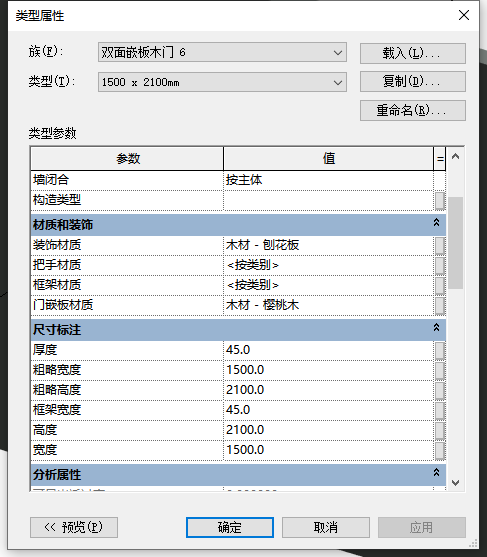The image size is (487, 557).
Task: Open the 族 family dropdown
Action: click(222, 52)
